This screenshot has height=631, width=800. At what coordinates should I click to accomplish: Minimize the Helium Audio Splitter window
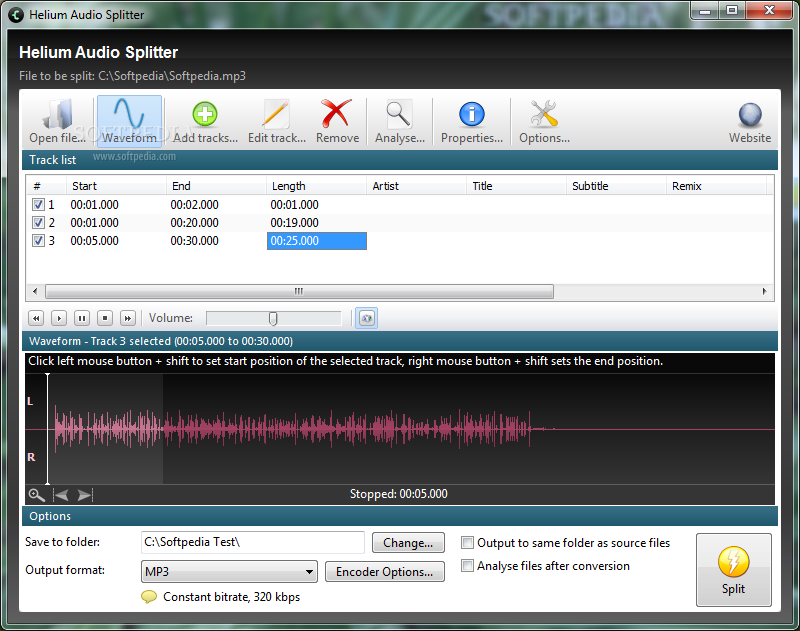[705, 11]
